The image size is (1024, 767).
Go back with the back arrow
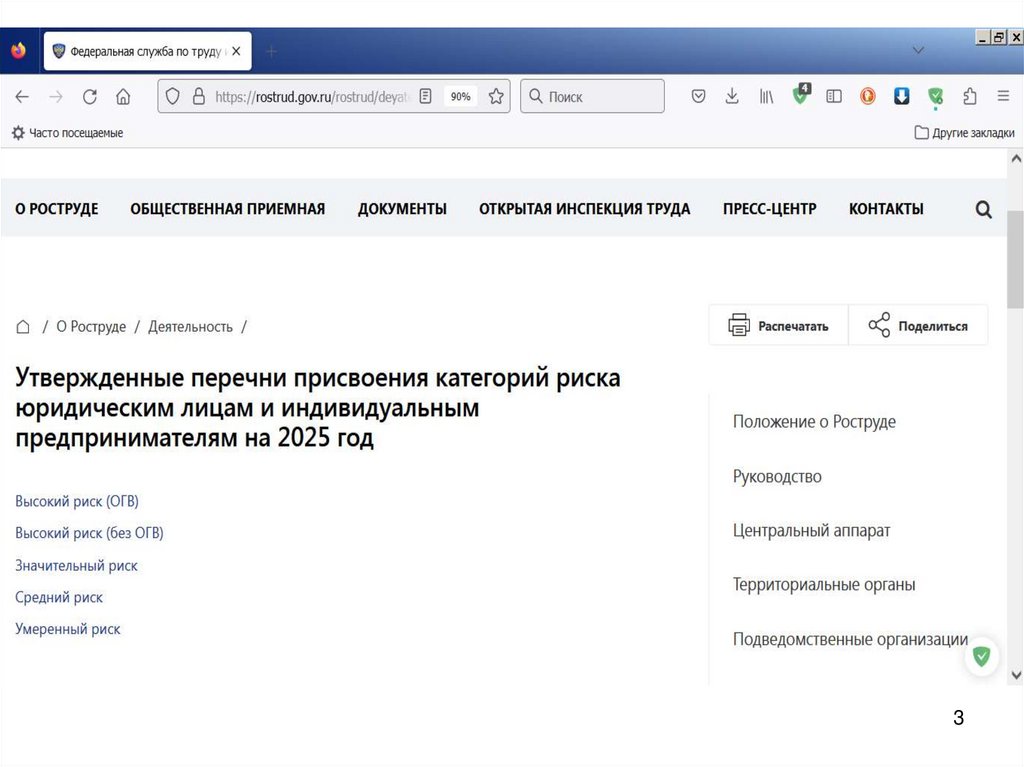tap(22, 97)
